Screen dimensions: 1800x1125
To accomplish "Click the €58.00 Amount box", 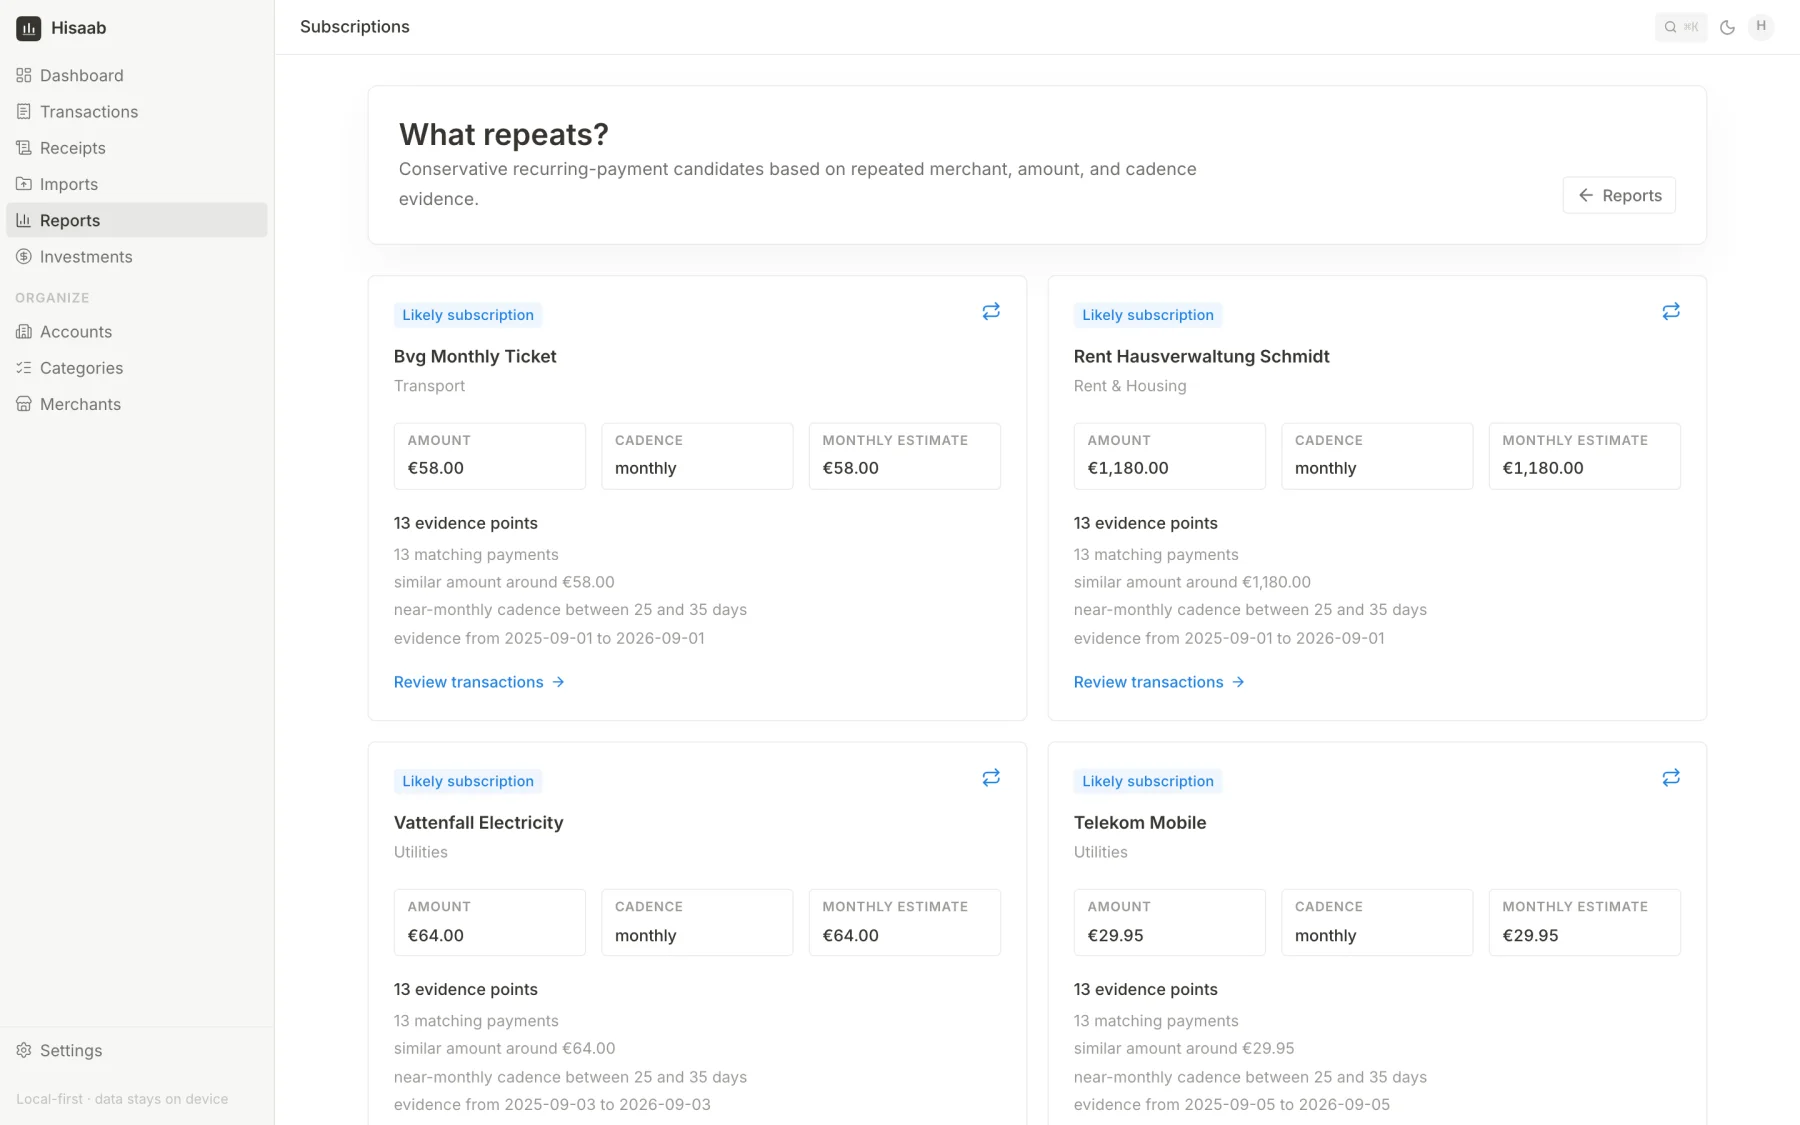I will pyautogui.click(x=490, y=456).
